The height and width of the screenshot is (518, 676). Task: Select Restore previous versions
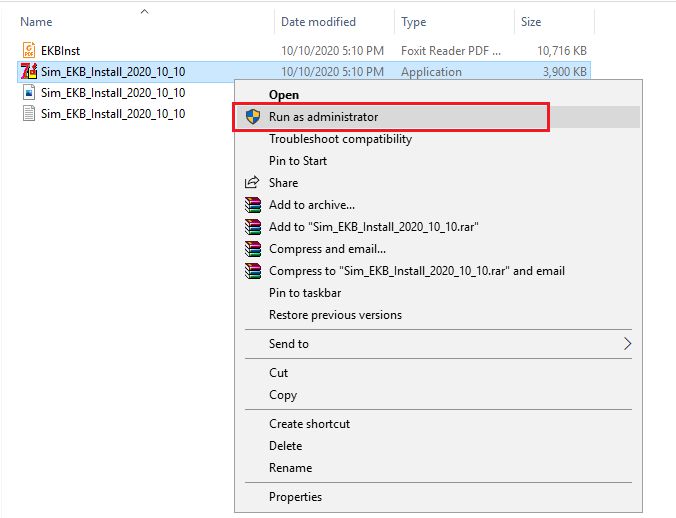pyautogui.click(x=335, y=315)
